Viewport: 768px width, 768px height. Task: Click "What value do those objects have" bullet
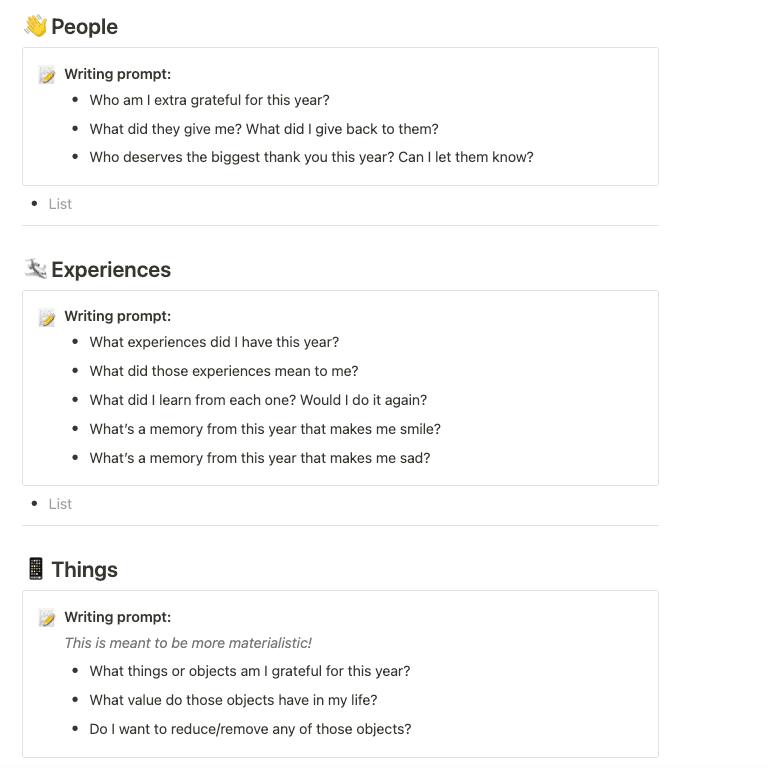coord(233,700)
